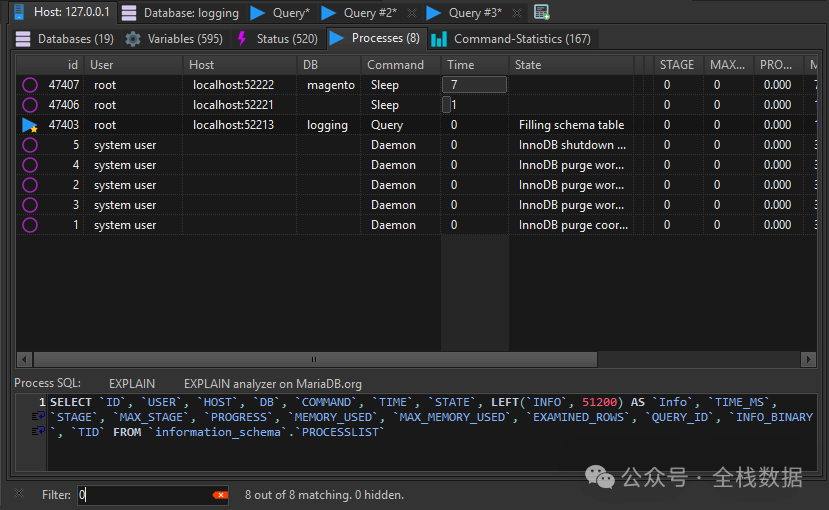This screenshot has height=510, width=829.
Task: Click the clear filter icon in Filter box
Action: (x=220, y=495)
